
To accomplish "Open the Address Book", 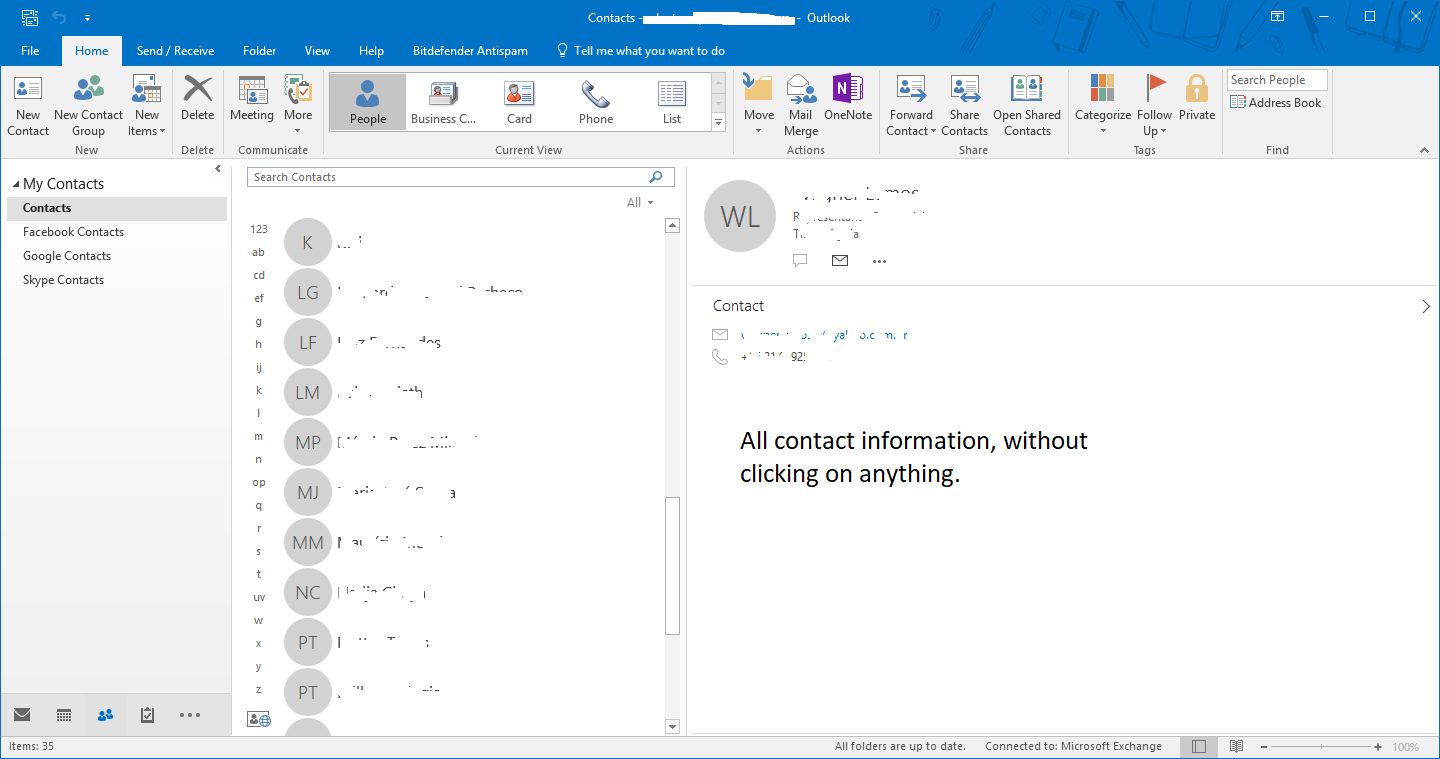I will click(1276, 103).
